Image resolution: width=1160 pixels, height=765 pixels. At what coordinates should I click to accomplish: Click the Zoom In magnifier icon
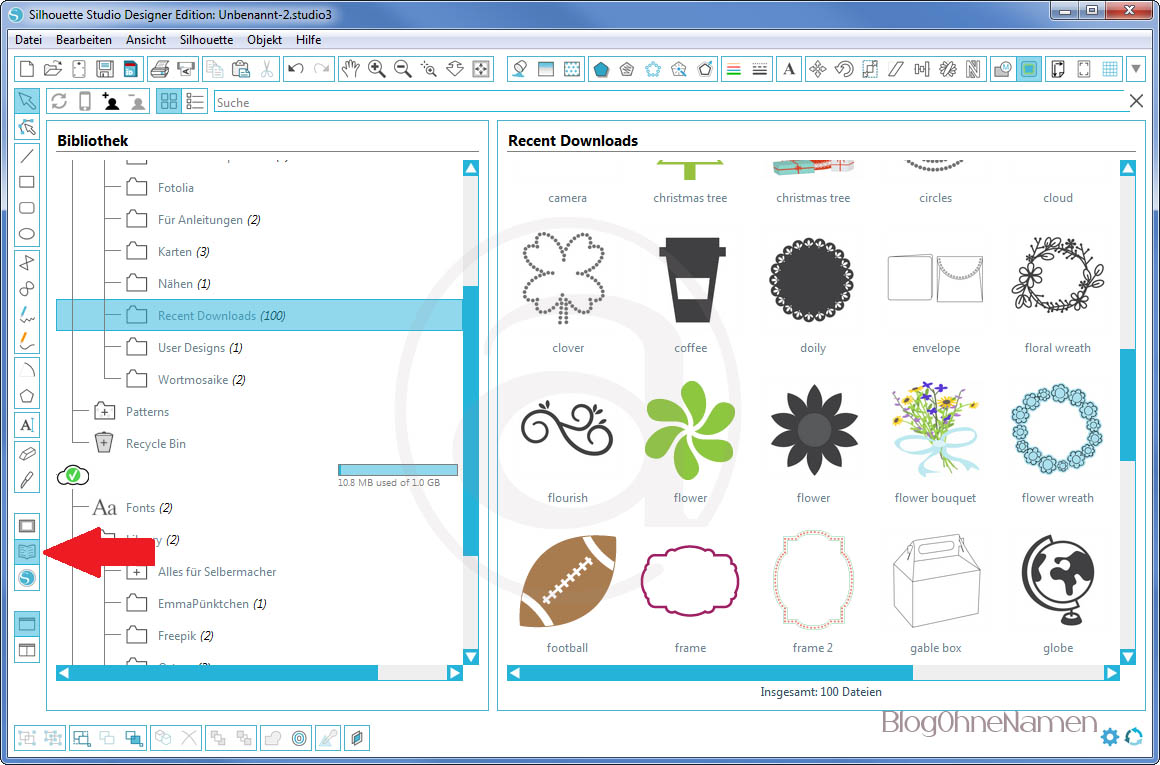click(x=377, y=69)
